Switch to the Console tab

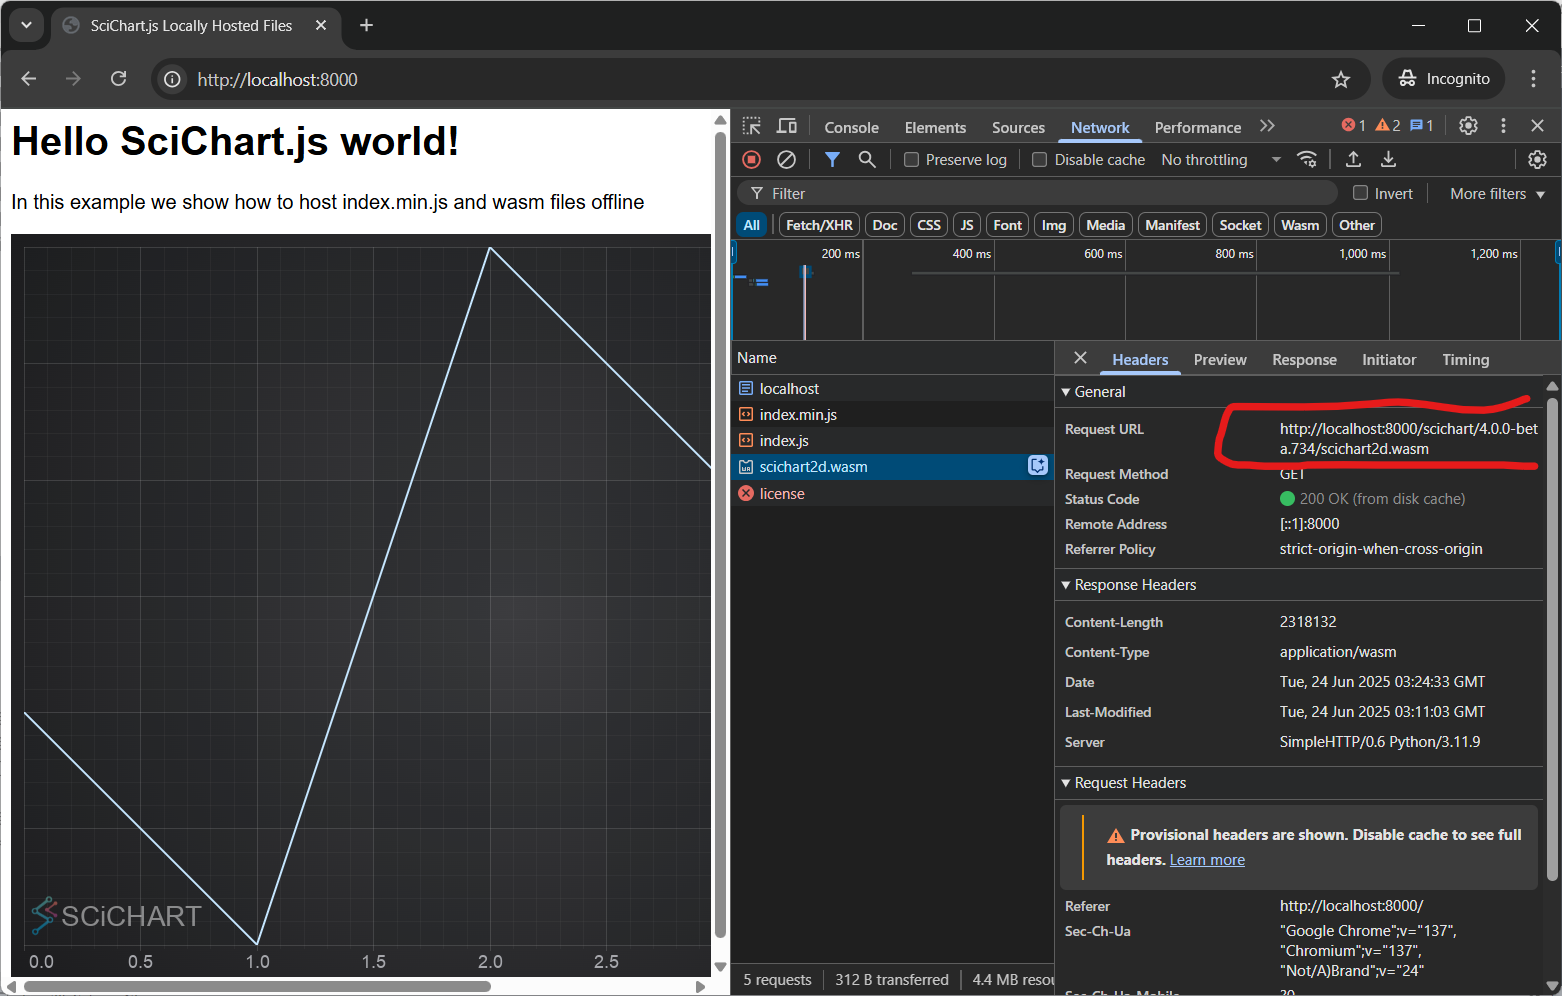(x=851, y=128)
